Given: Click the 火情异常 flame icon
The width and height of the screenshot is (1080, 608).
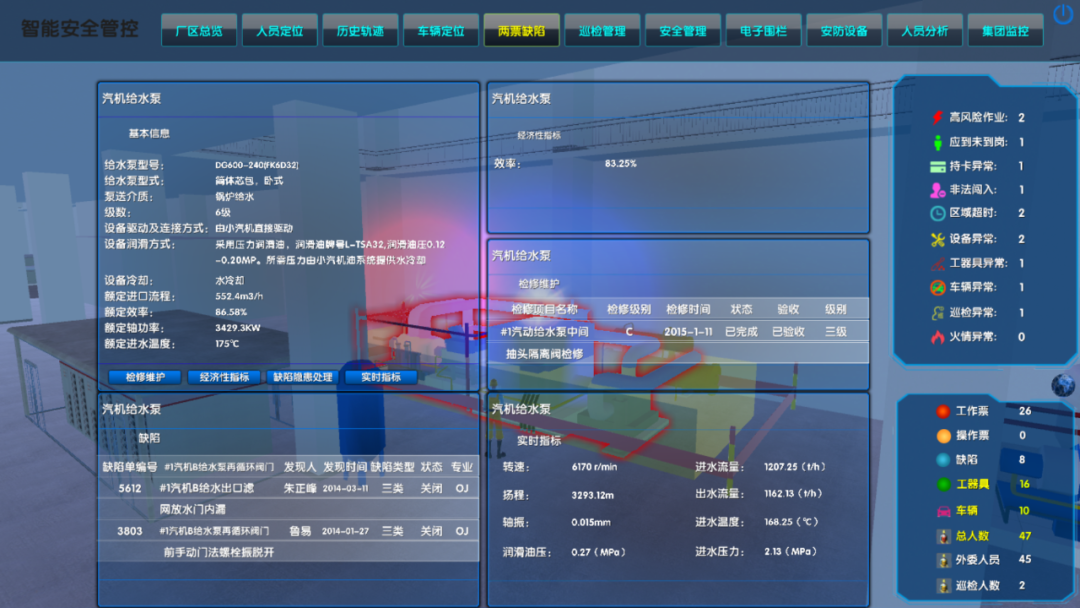Looking at the screenshot, I should click(937, 337).
